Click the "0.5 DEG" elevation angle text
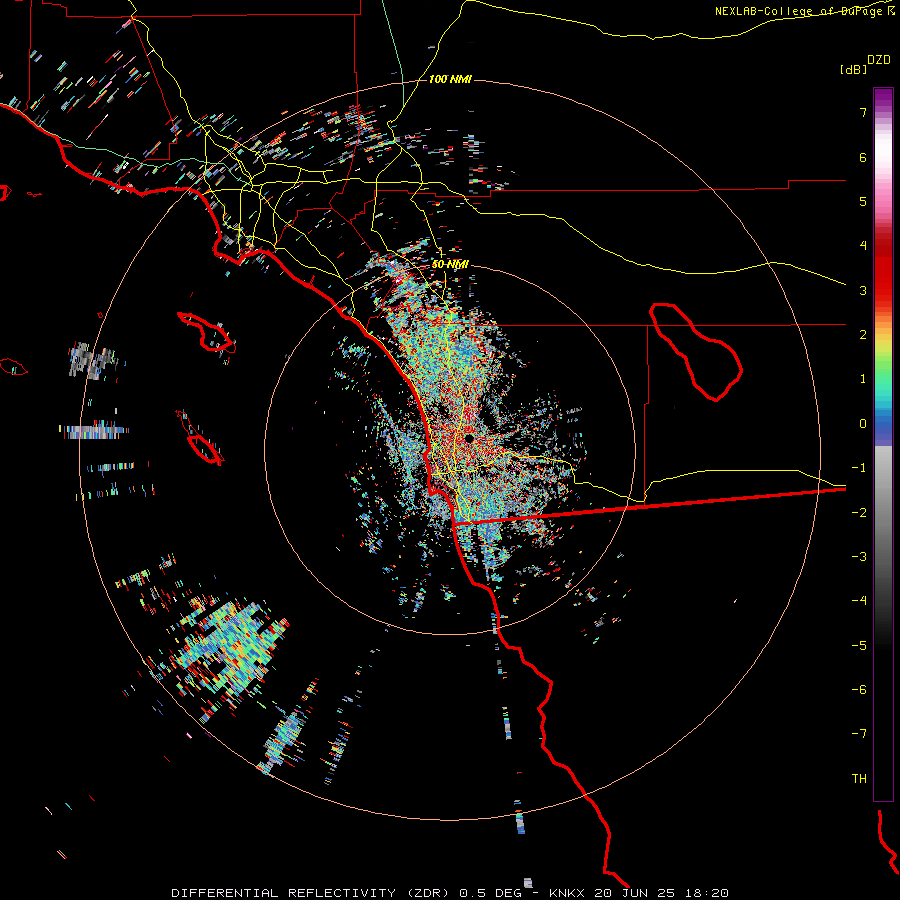The image size is (900, 900). [490, 893]
